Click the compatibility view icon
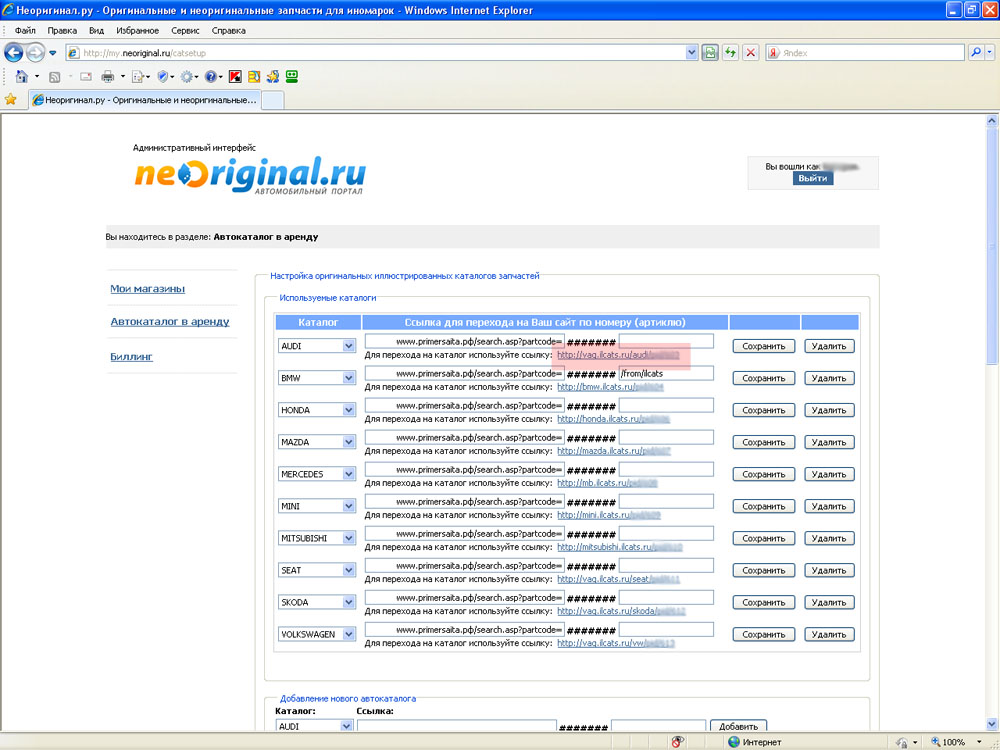The image size is (1000, 750). click(710, 53)
